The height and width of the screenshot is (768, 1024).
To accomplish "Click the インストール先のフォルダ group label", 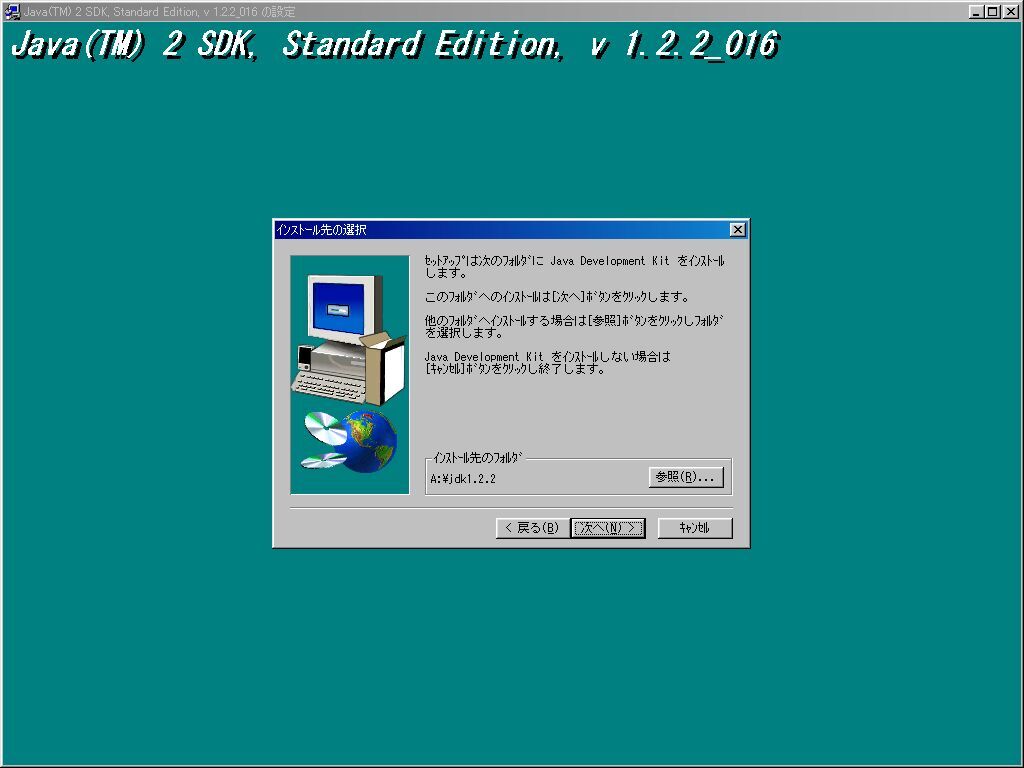I will coord(477,458).
